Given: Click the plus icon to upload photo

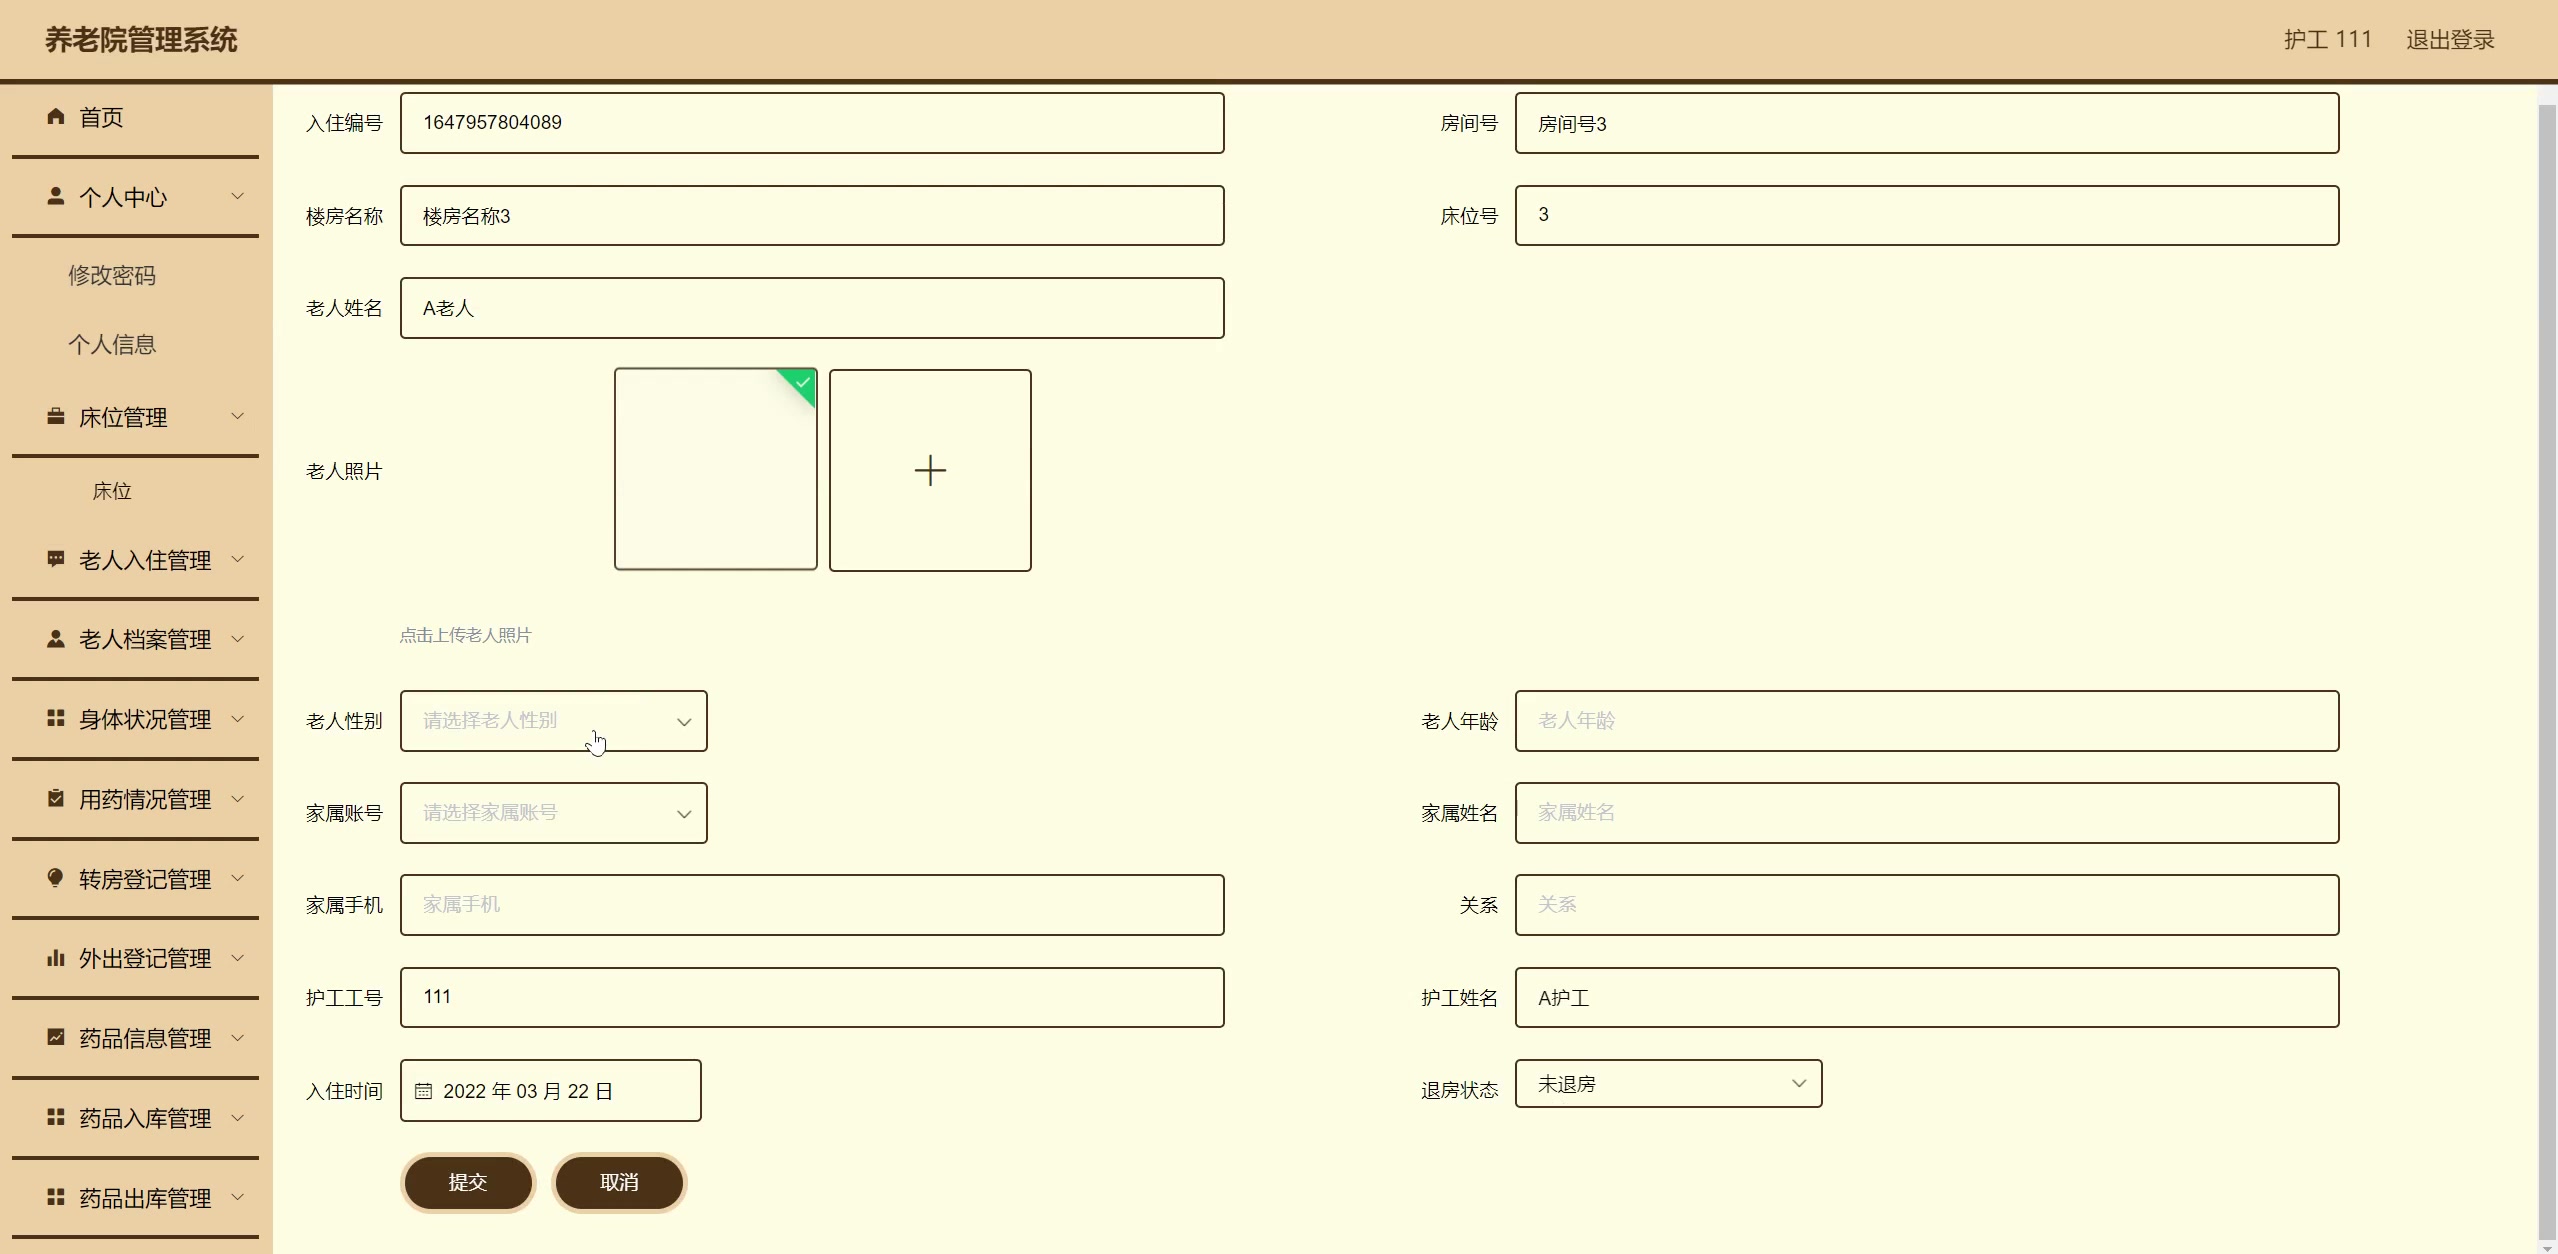Looking at the screenshot, I should [929, 470].
